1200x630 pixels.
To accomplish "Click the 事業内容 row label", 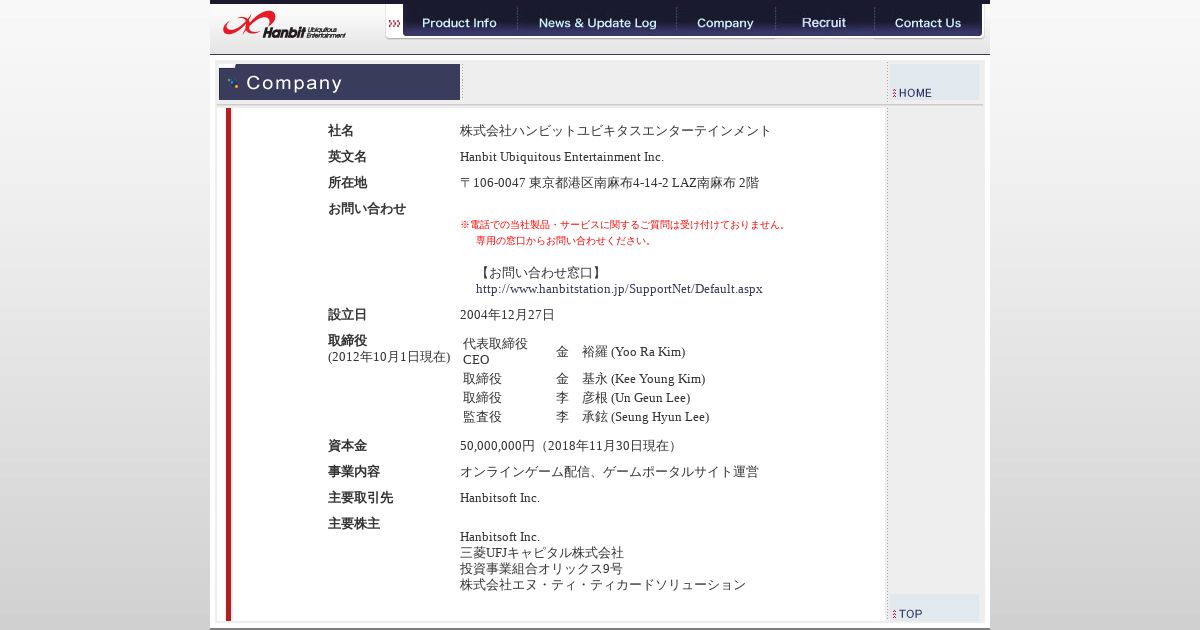I will (354, 472).
